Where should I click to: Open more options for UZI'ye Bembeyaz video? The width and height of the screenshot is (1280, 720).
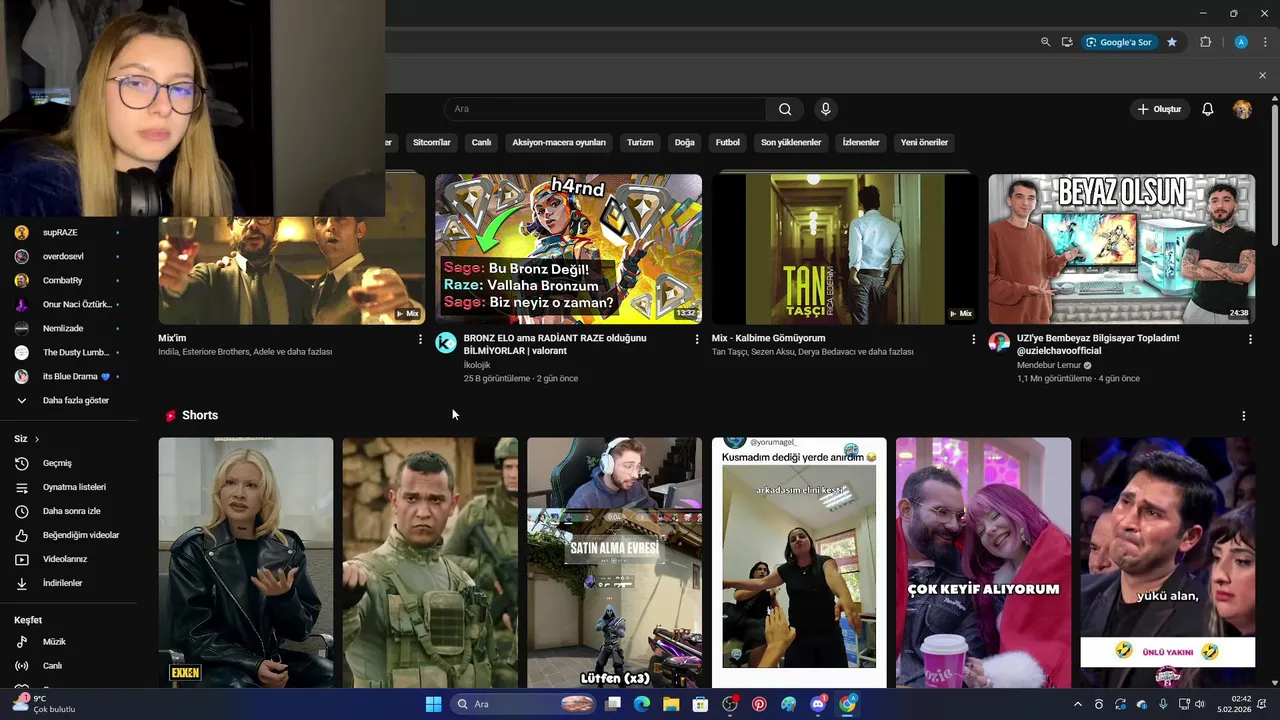tap(1250, 339)
